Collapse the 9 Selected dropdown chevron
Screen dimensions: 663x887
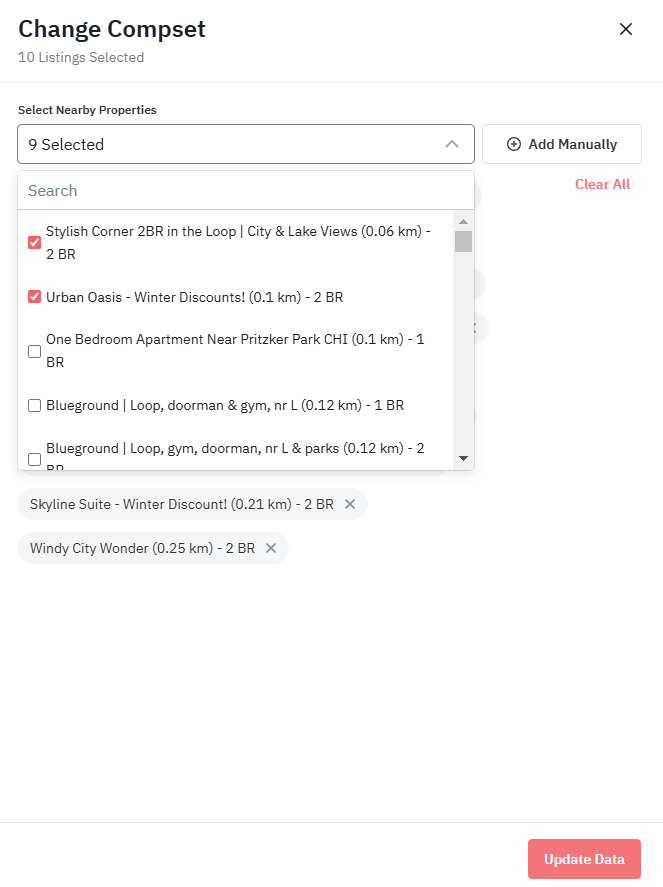click(x=451, y=144)
